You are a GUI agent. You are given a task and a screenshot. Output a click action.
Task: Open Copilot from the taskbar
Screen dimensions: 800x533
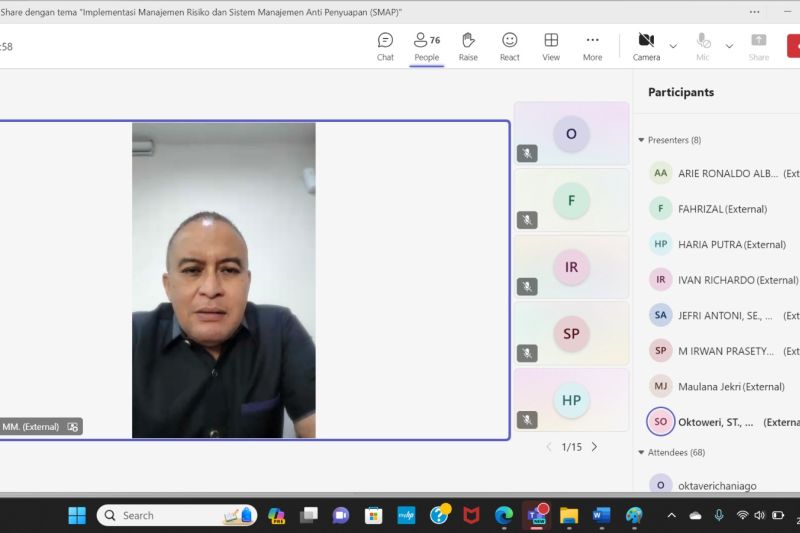pyautogui.click(x=276, y=515)
